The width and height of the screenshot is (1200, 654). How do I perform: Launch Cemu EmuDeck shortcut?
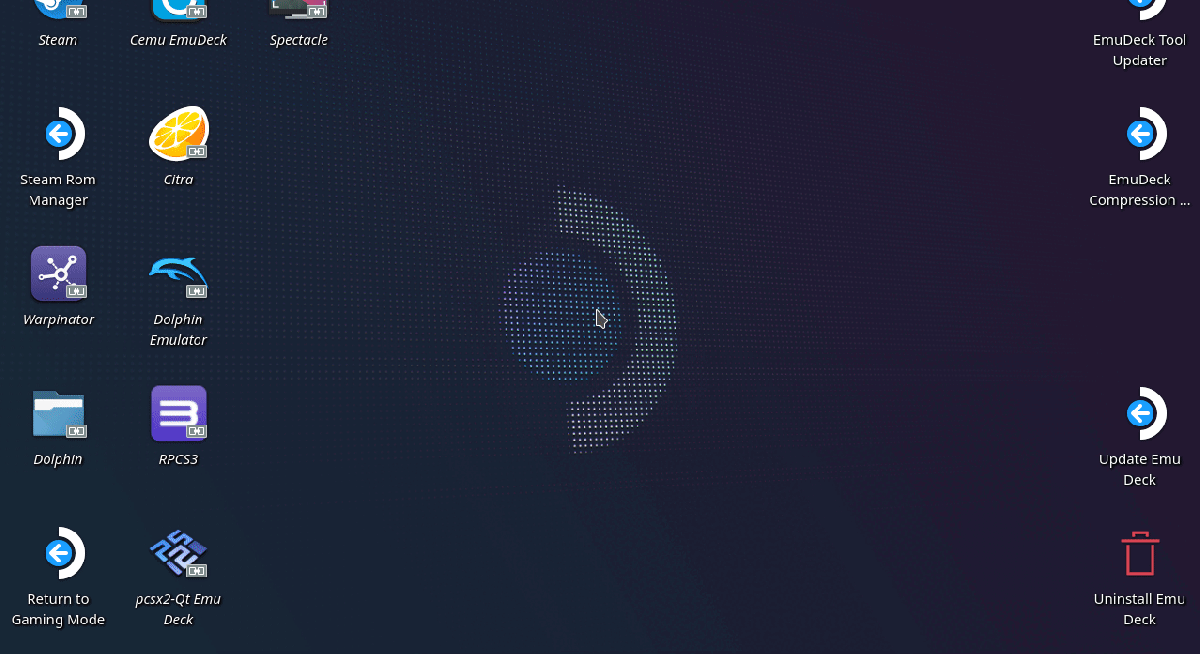tap(179, 9)
